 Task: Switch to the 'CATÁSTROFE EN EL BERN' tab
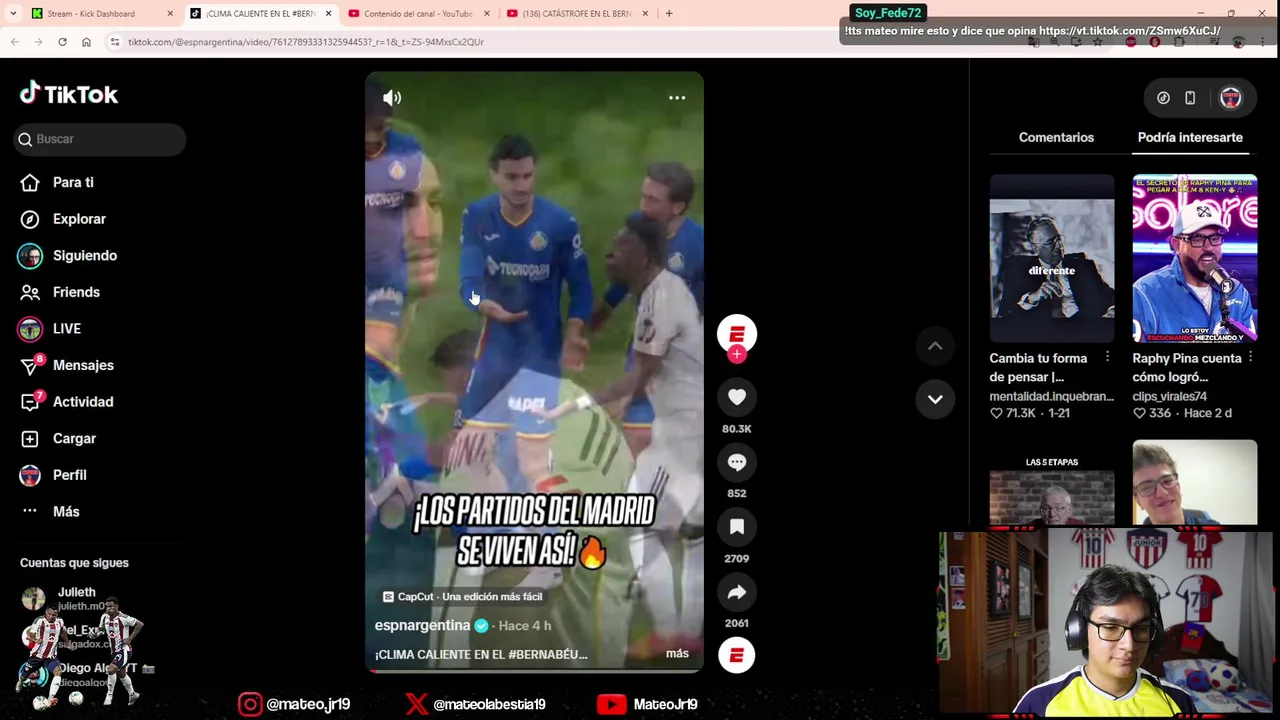[x=577, y=14]
